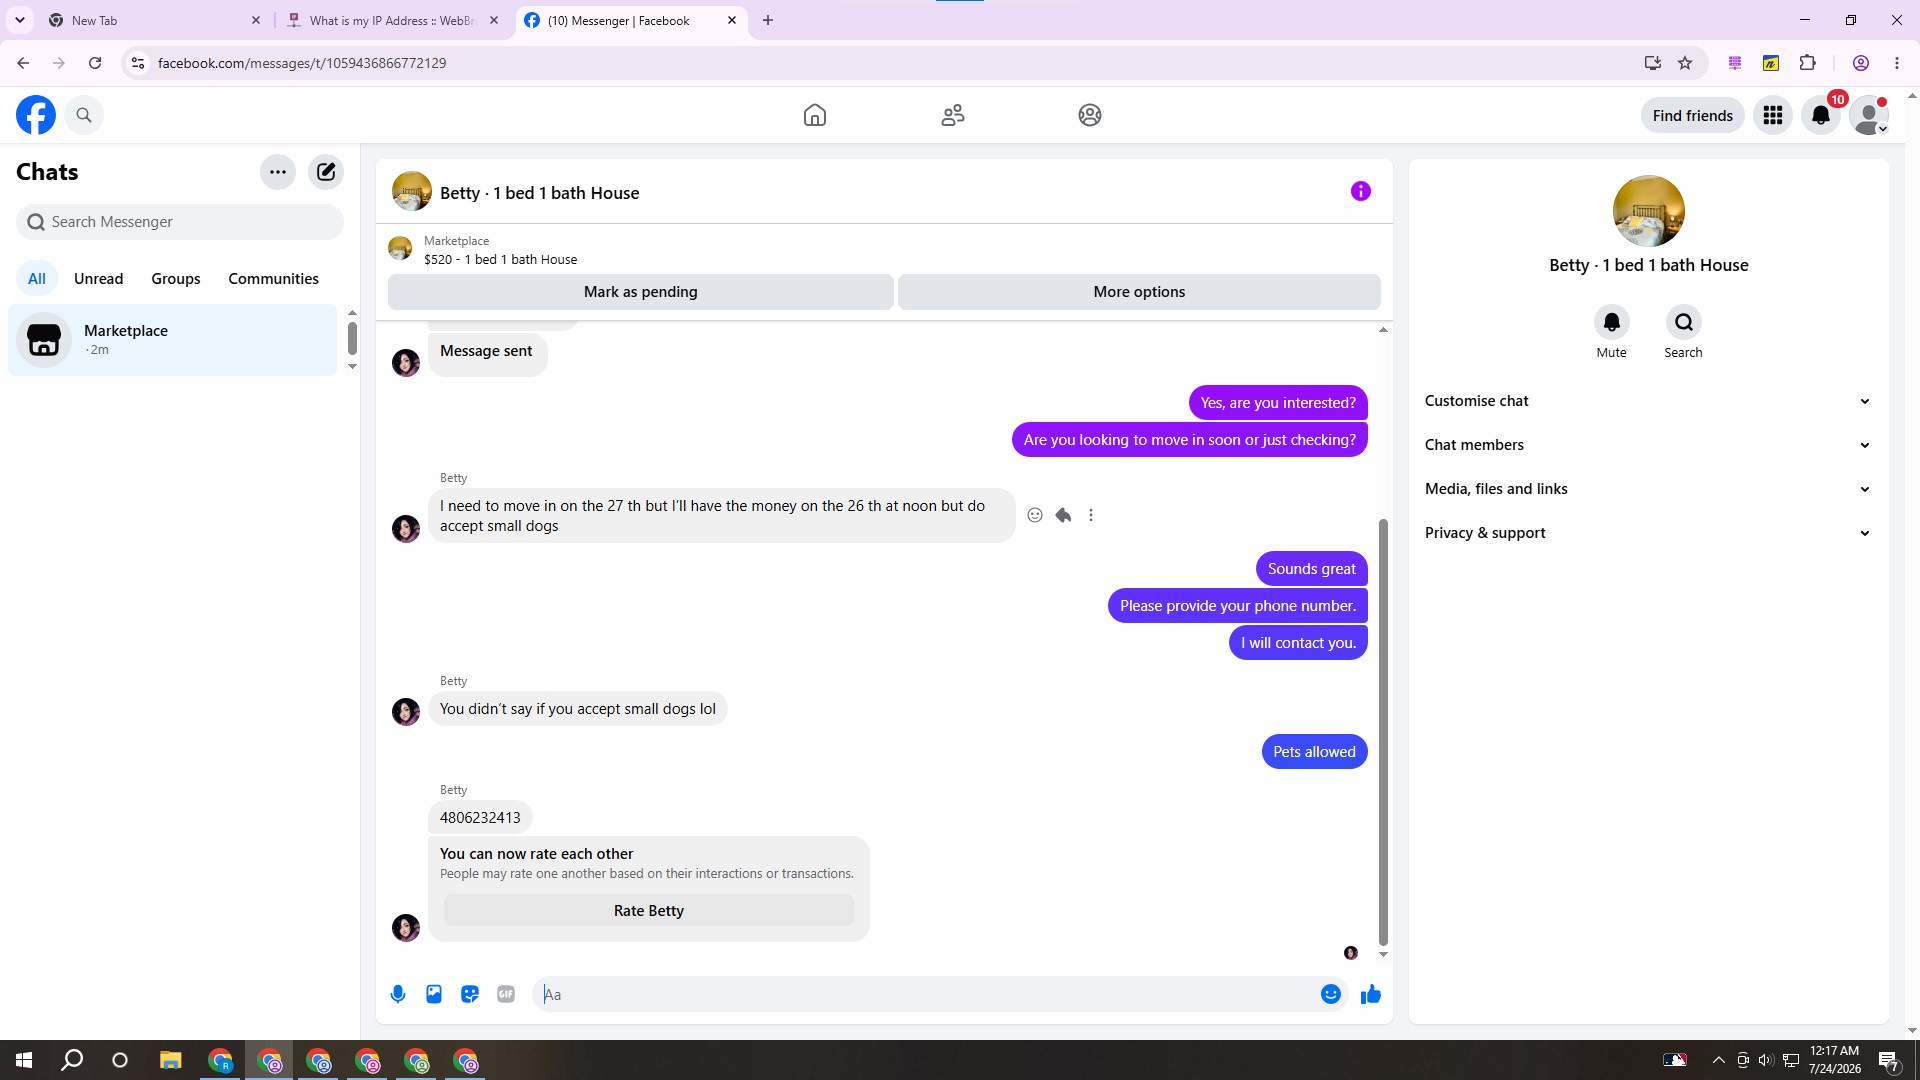Expand Media, files and links section
Screen dimensions: 1920x1080
tap(1648, 489)
